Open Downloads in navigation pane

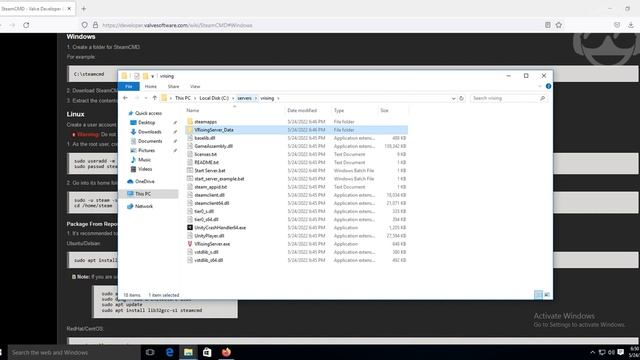tap(149, 132)
